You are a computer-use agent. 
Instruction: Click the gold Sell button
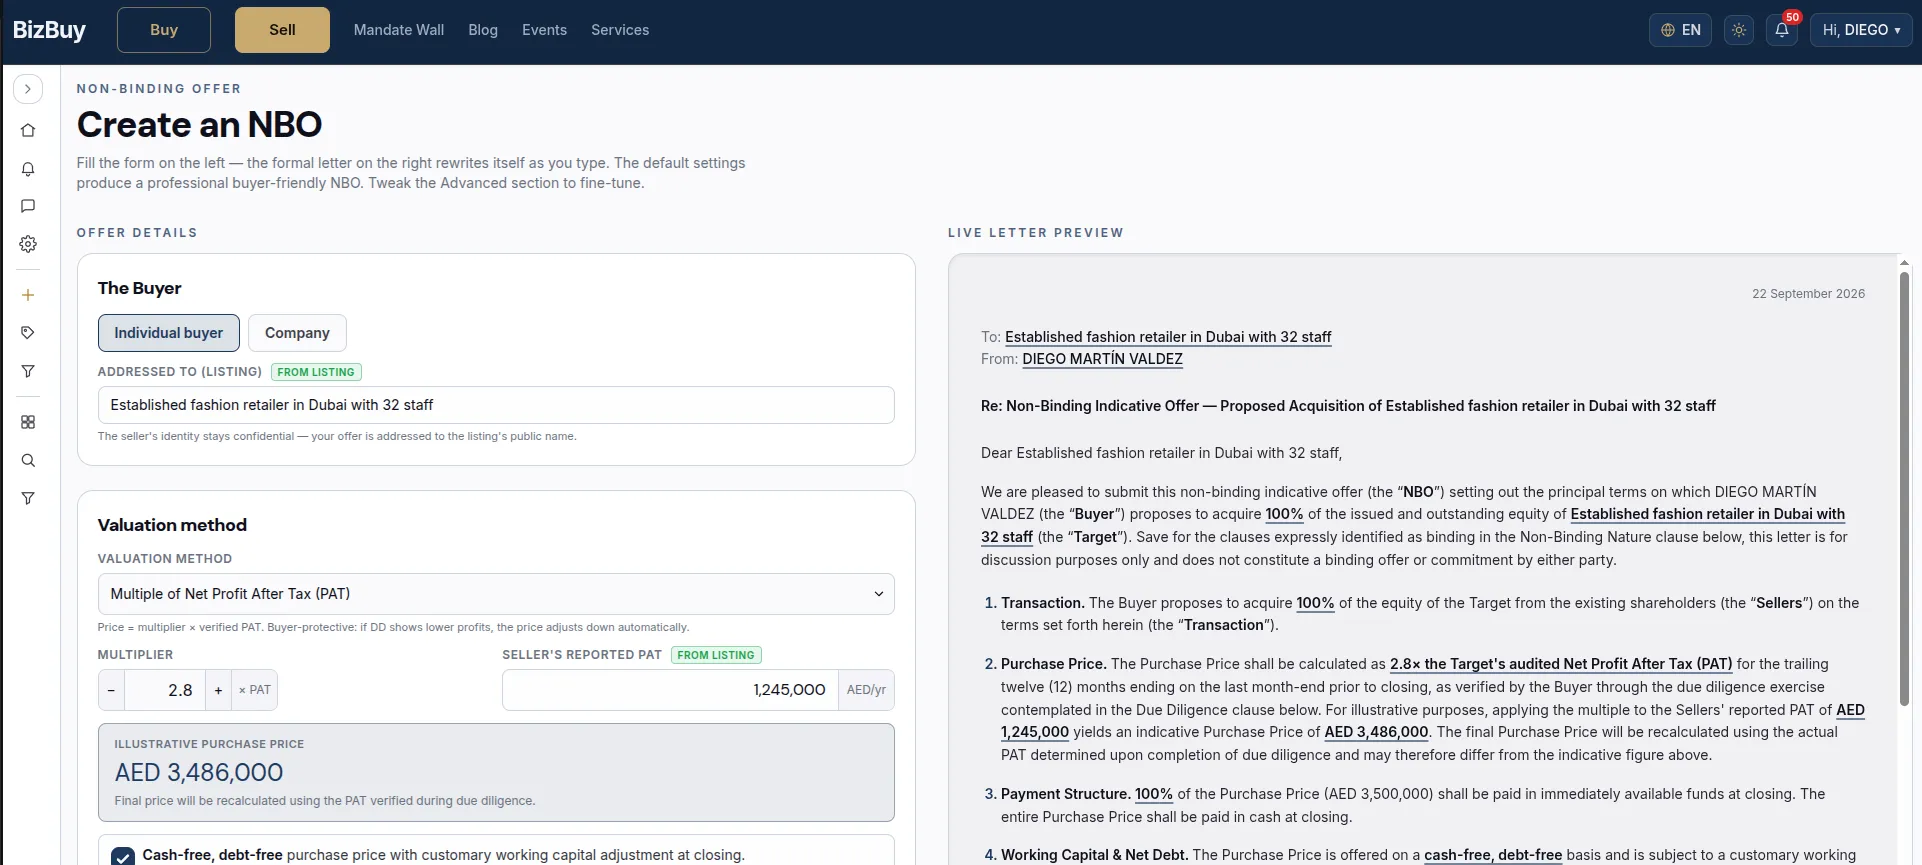[x=282, y=30]
